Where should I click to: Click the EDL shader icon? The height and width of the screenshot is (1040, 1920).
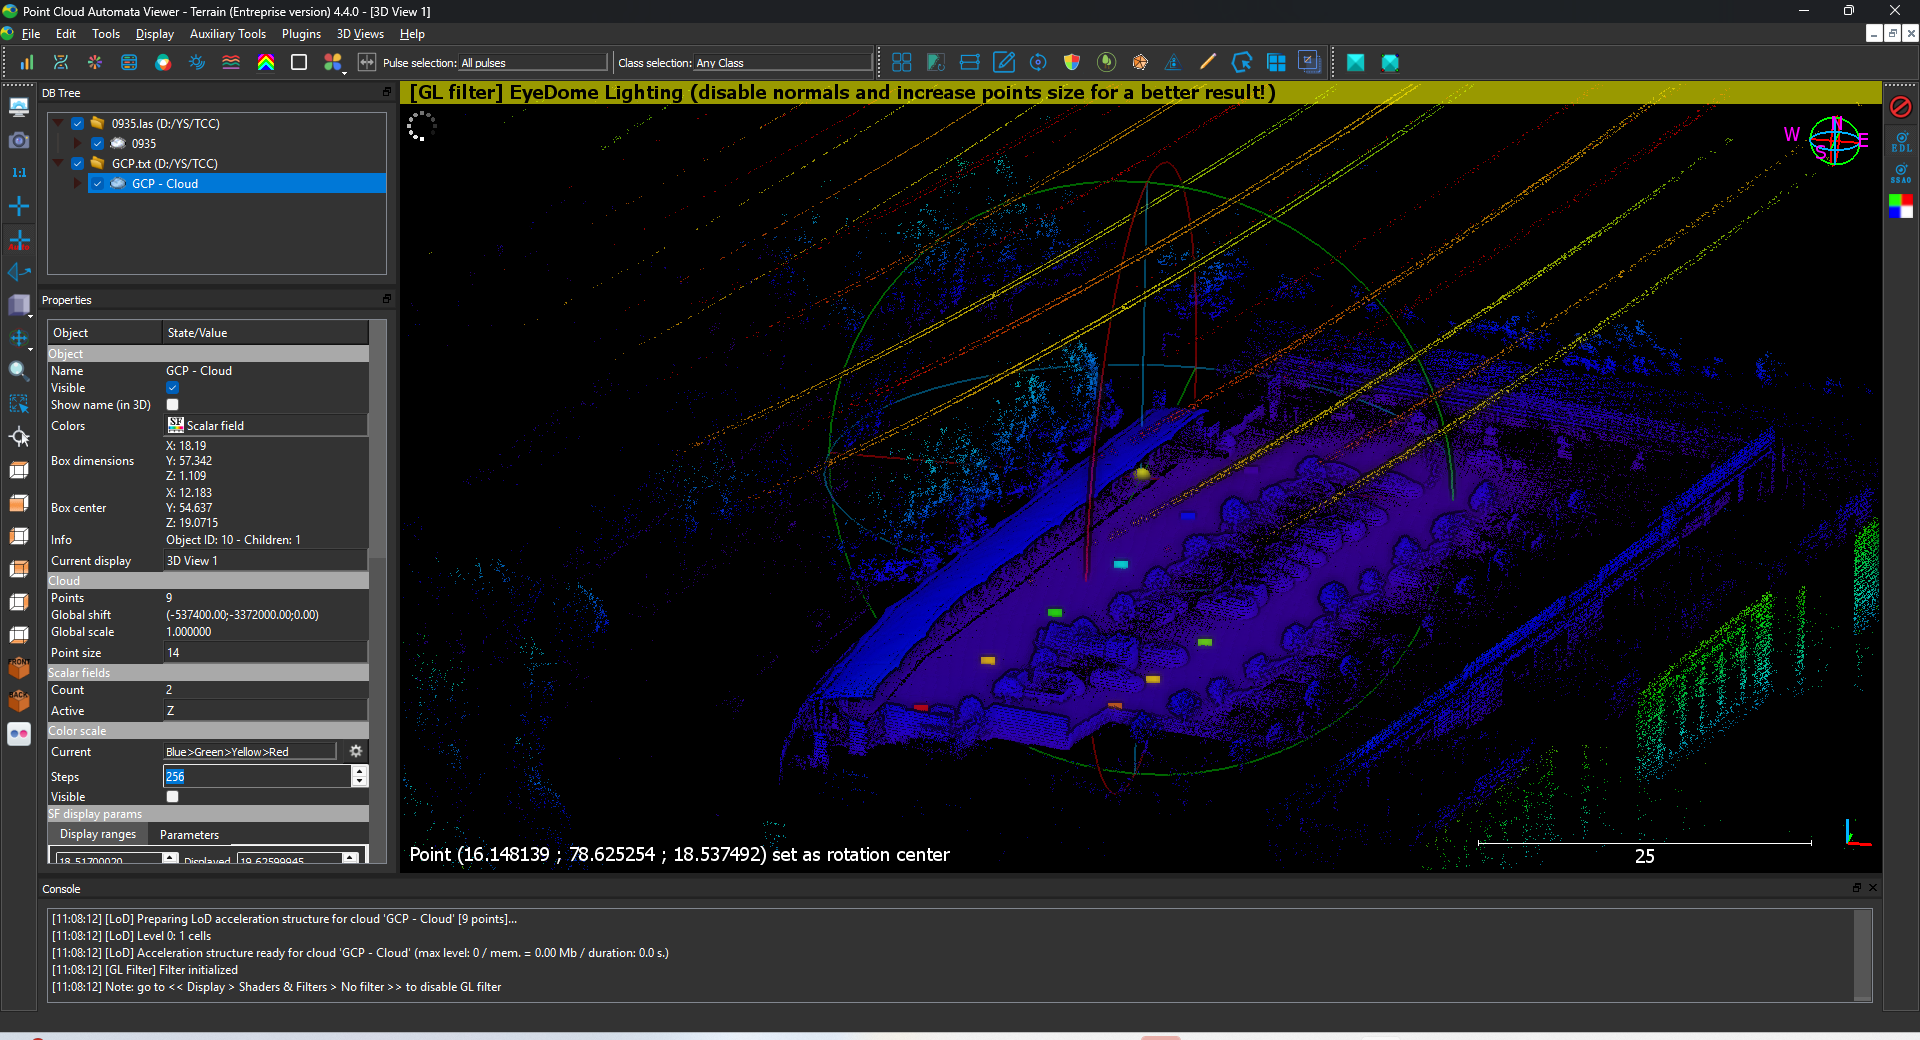coord(1900,141)
